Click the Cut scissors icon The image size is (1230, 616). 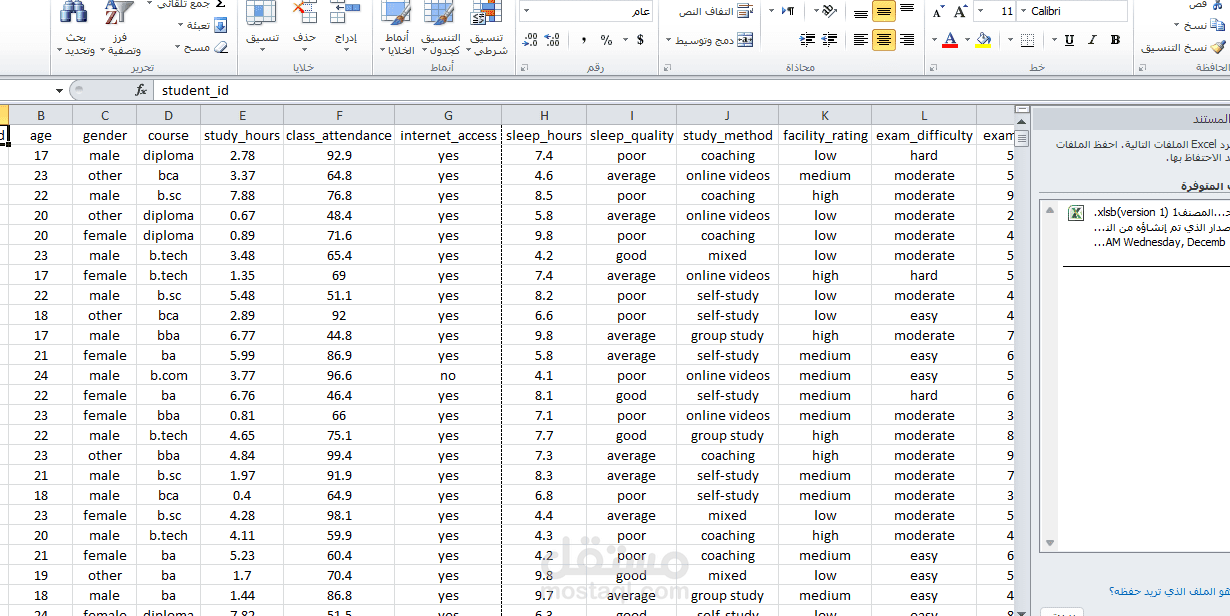click(x=1217, y=4)
